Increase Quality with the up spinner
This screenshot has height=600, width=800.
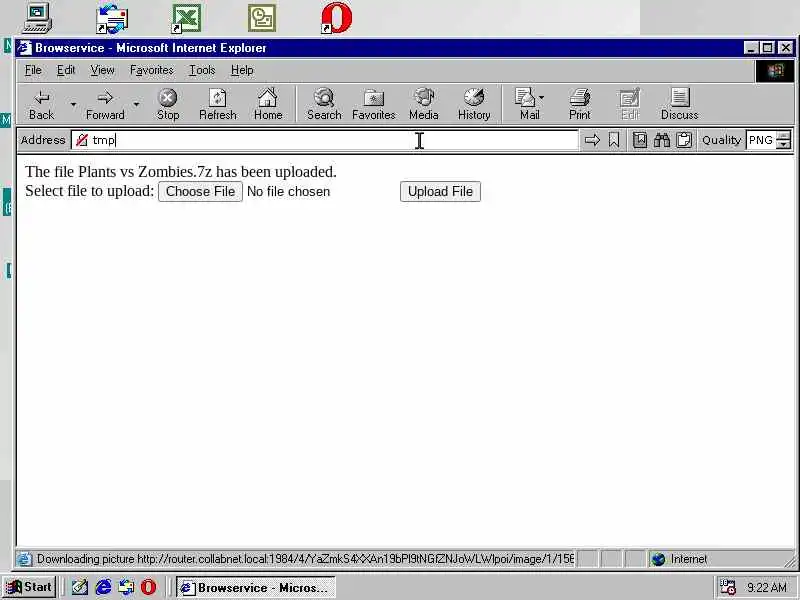[x=783, y=135]
